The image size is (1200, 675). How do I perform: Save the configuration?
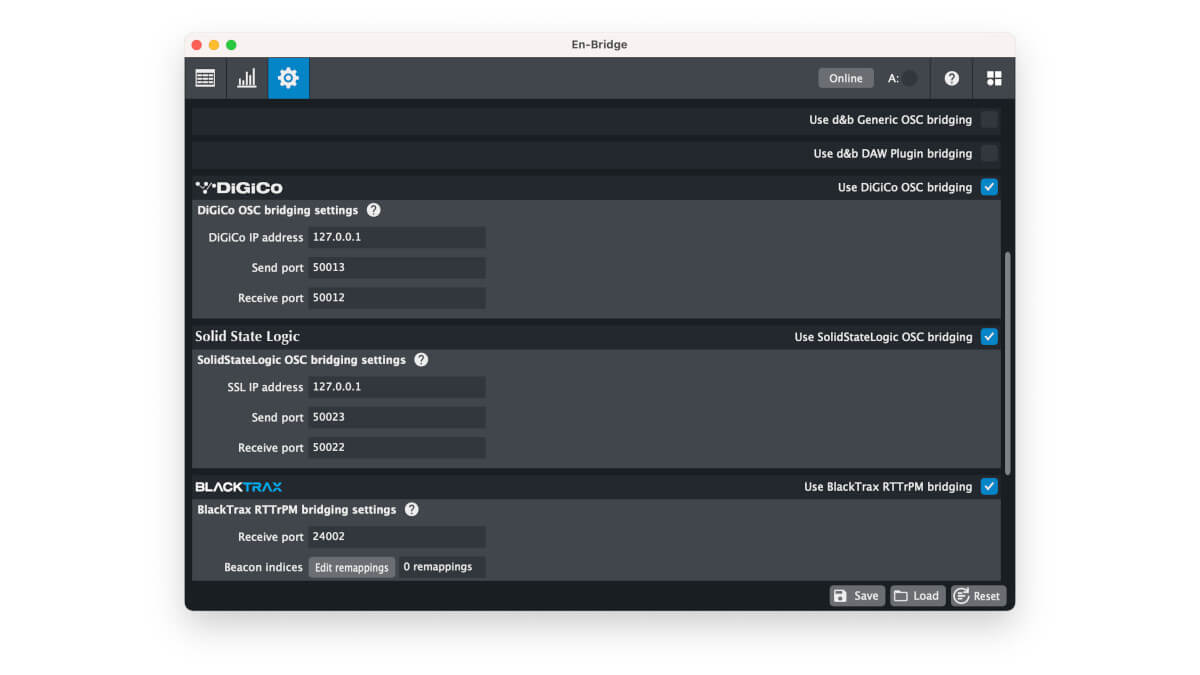857,596
